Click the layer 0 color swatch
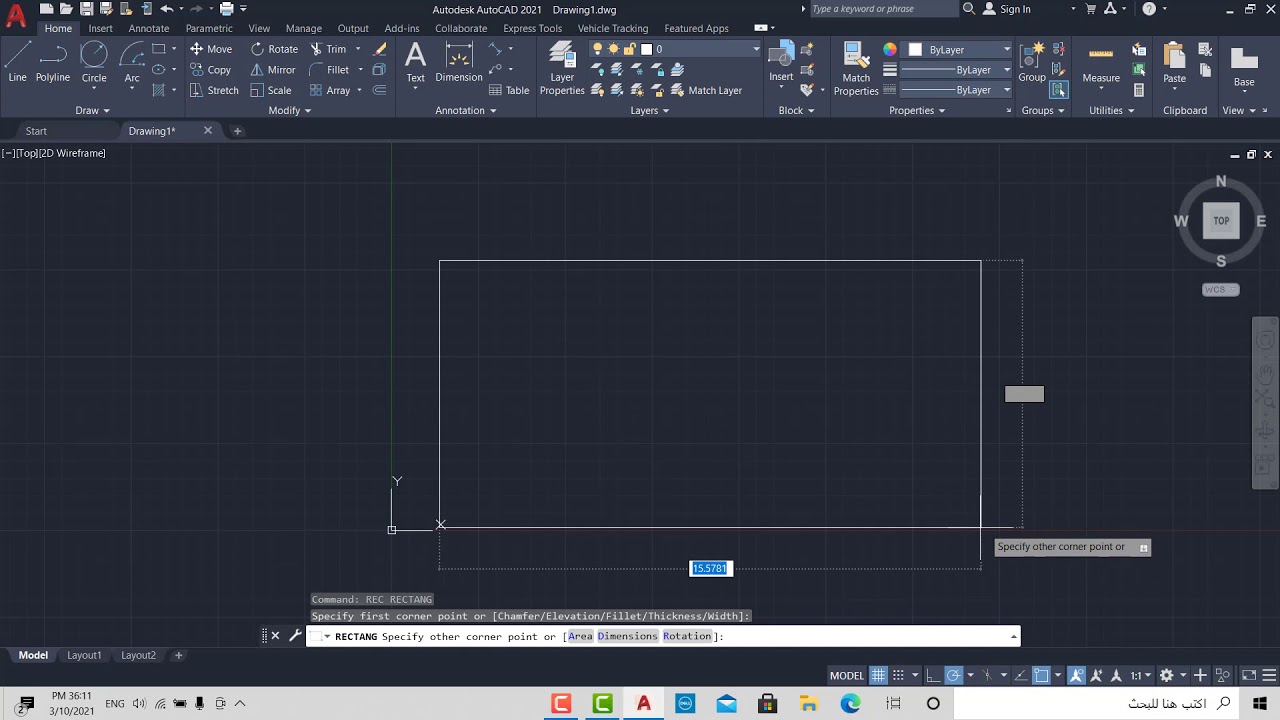1280x720 pixels. 646,49
